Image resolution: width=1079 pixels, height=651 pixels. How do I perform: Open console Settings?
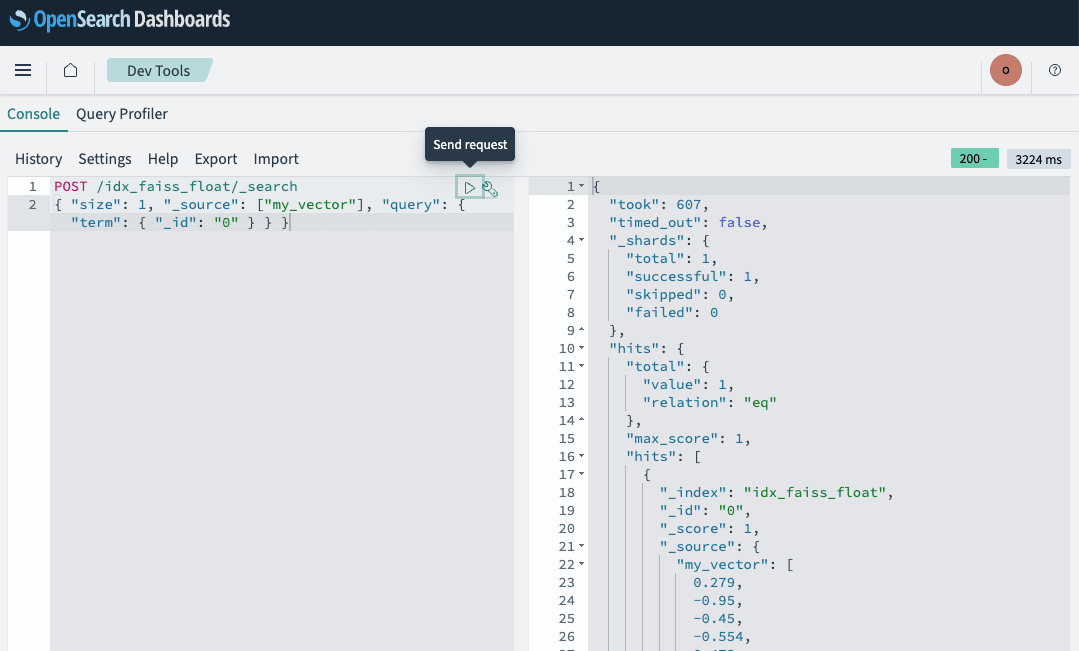105,159
